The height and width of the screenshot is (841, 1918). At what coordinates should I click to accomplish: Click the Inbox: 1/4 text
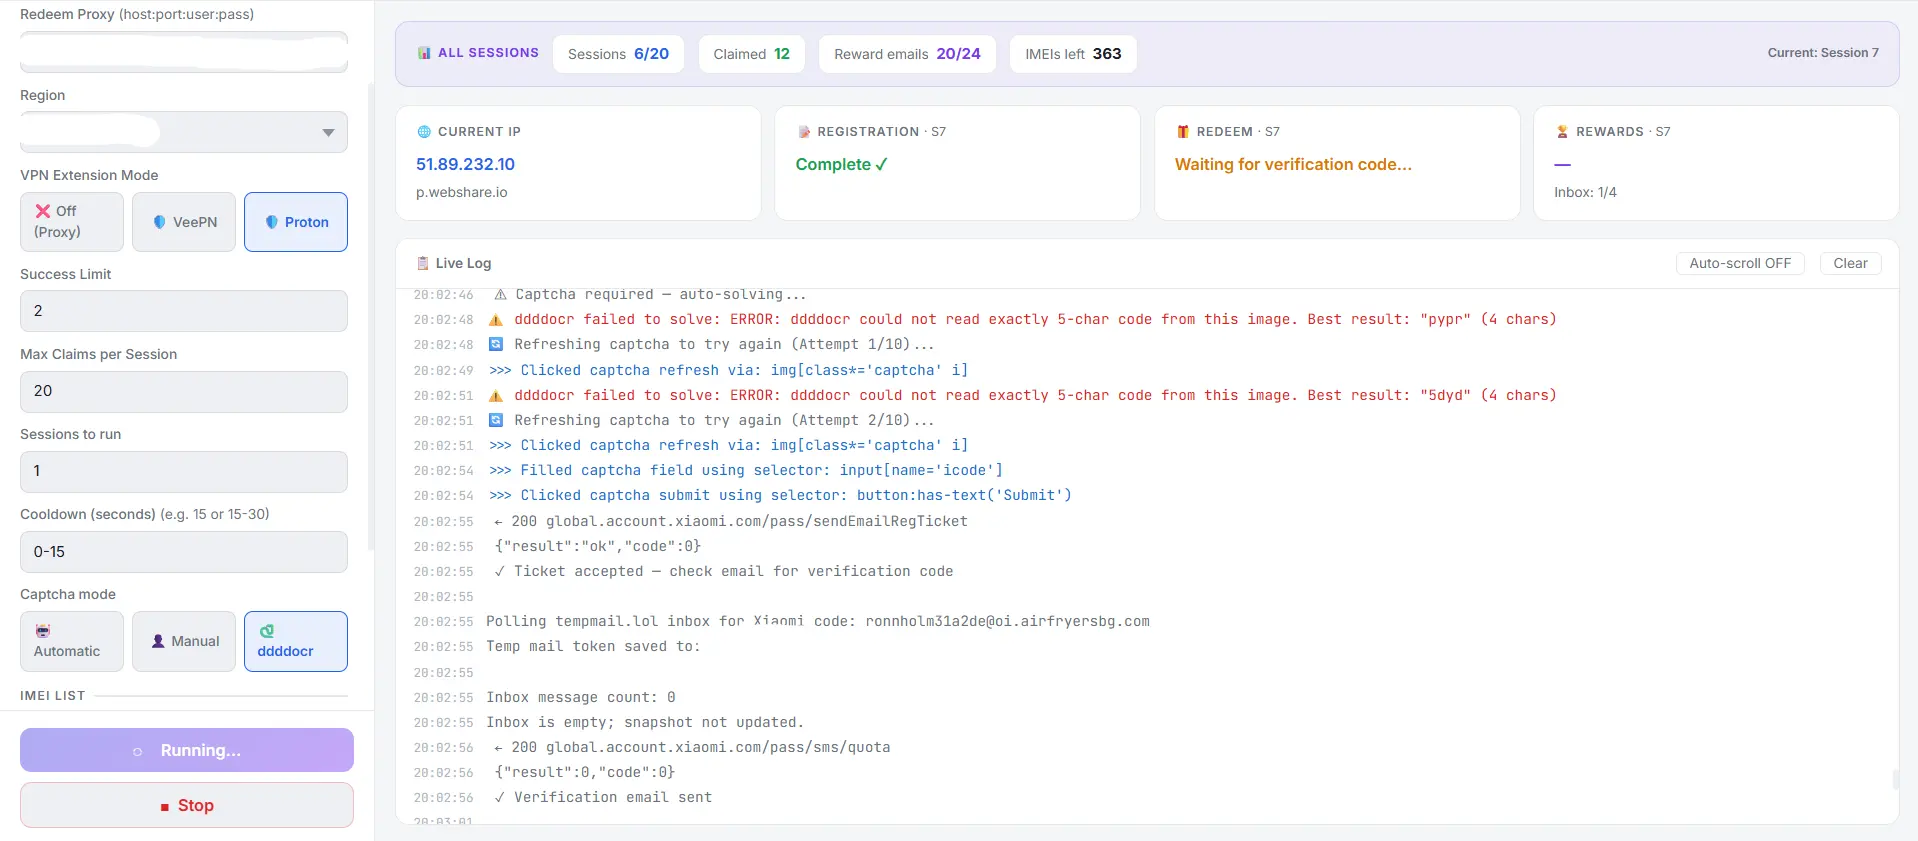pyautogui.click(x=1585, y=192)
